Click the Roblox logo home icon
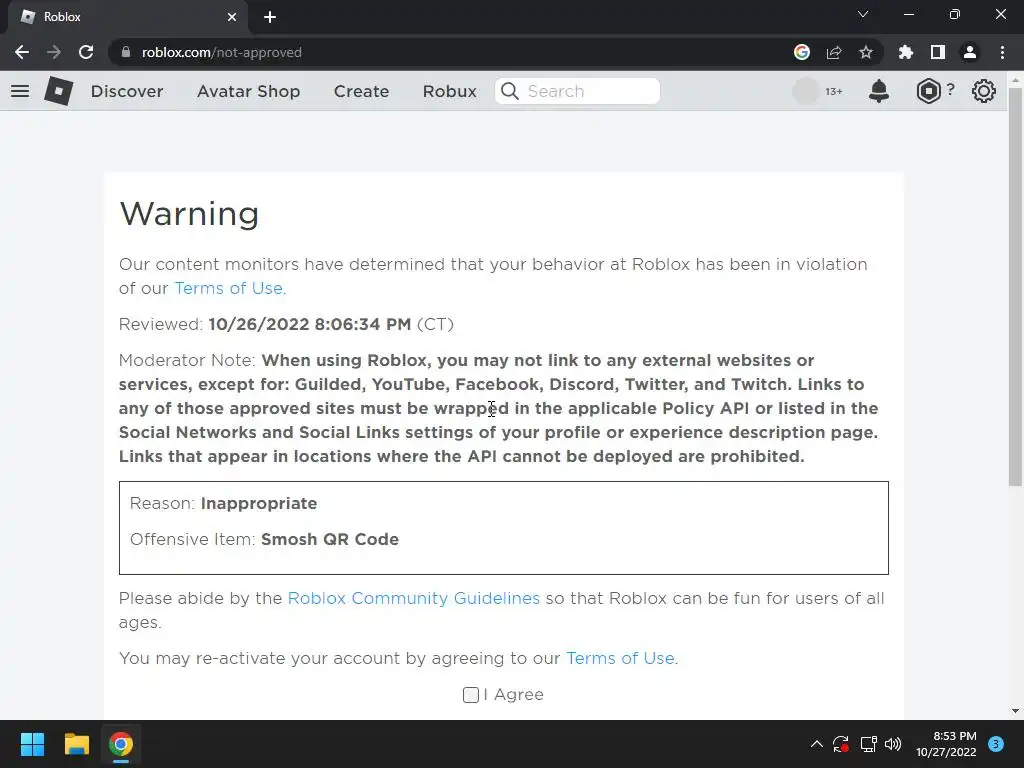 click(x=59, y=91)
